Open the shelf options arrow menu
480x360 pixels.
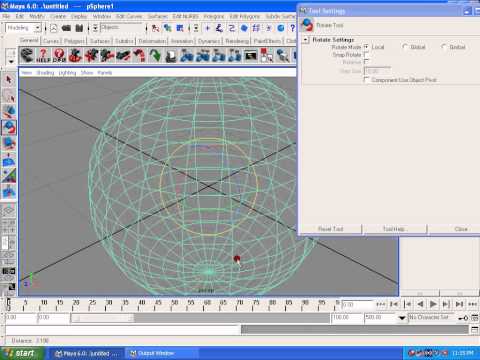point(11,61)
